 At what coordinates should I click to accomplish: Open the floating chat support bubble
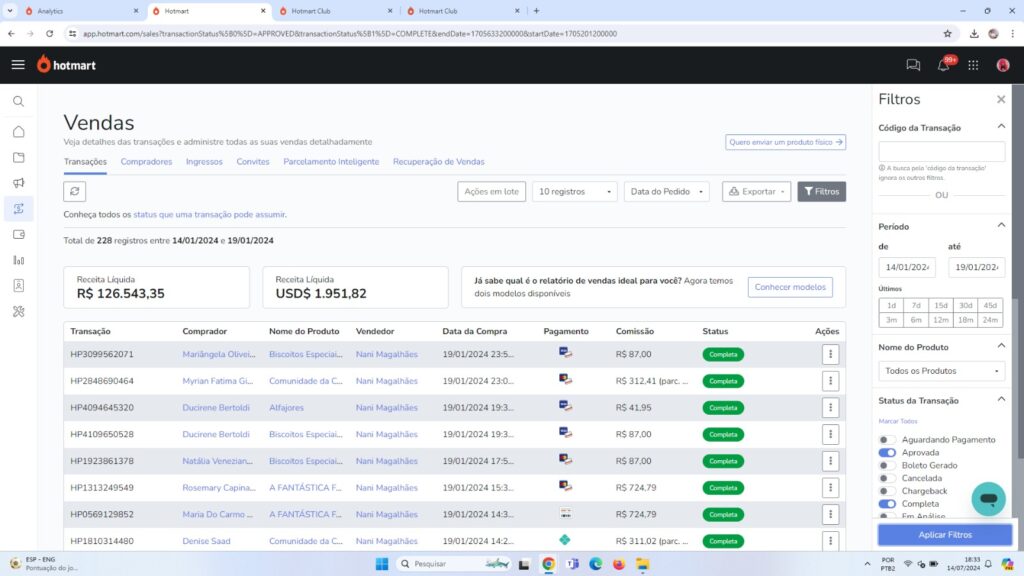(988, 499)
